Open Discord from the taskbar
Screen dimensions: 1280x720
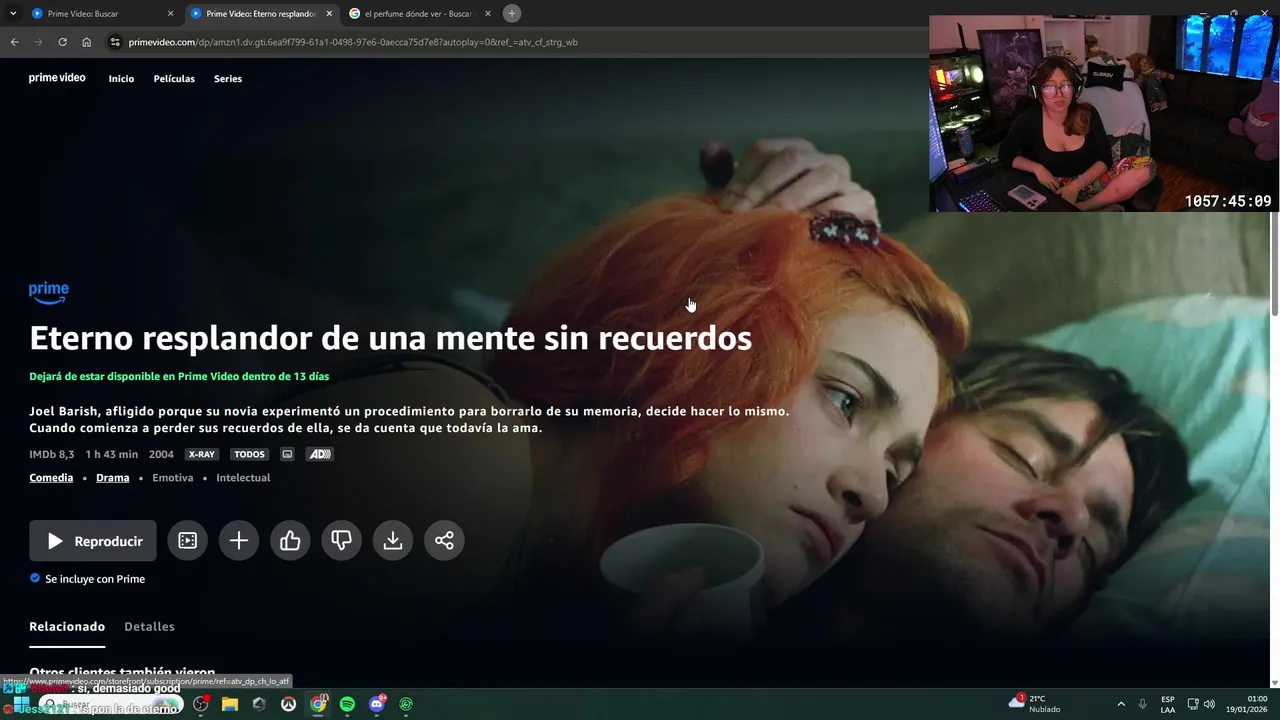[377, 704]
